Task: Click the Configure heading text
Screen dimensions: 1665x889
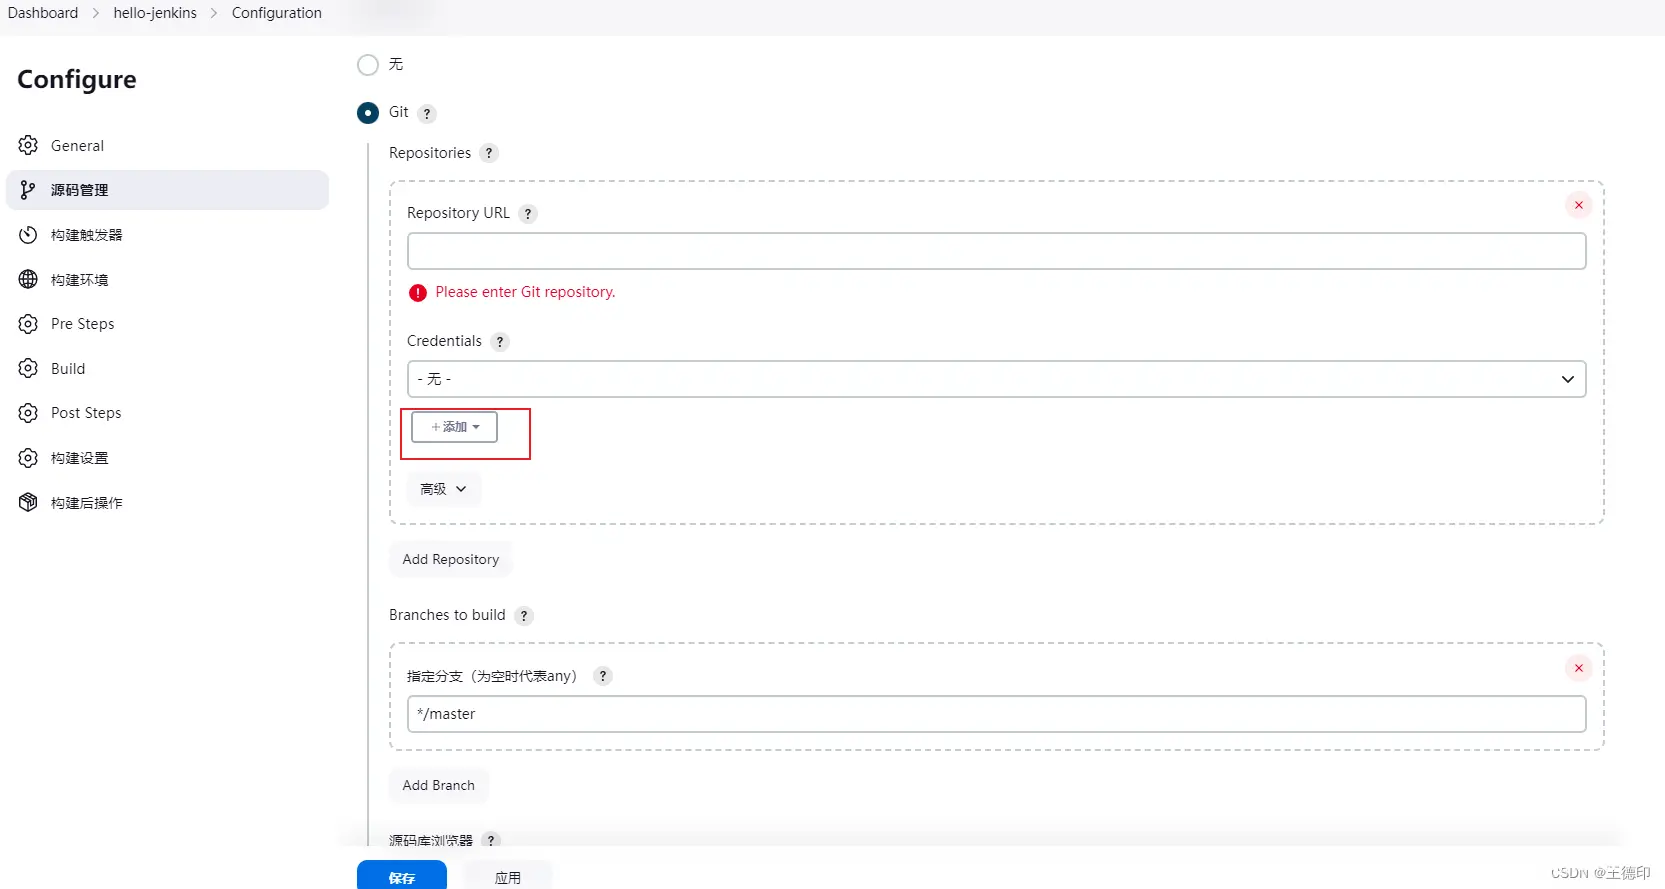Action: point(77,80)
